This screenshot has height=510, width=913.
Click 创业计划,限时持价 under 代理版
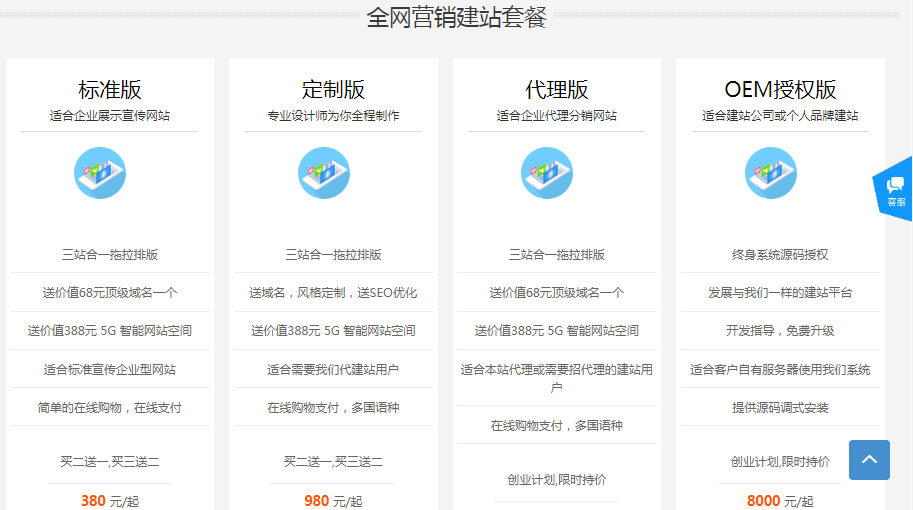[x=557, y=479]
